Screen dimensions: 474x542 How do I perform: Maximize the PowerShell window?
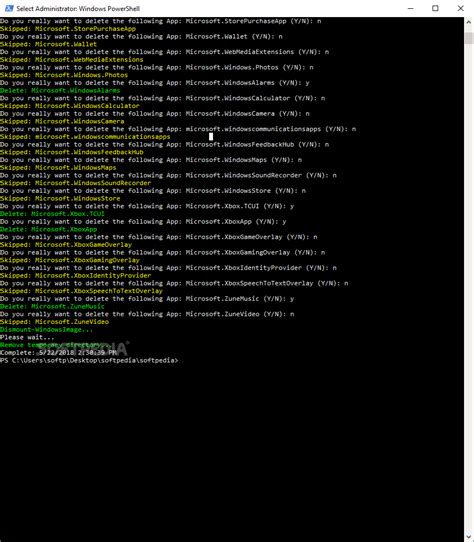(x=435, y=8)
